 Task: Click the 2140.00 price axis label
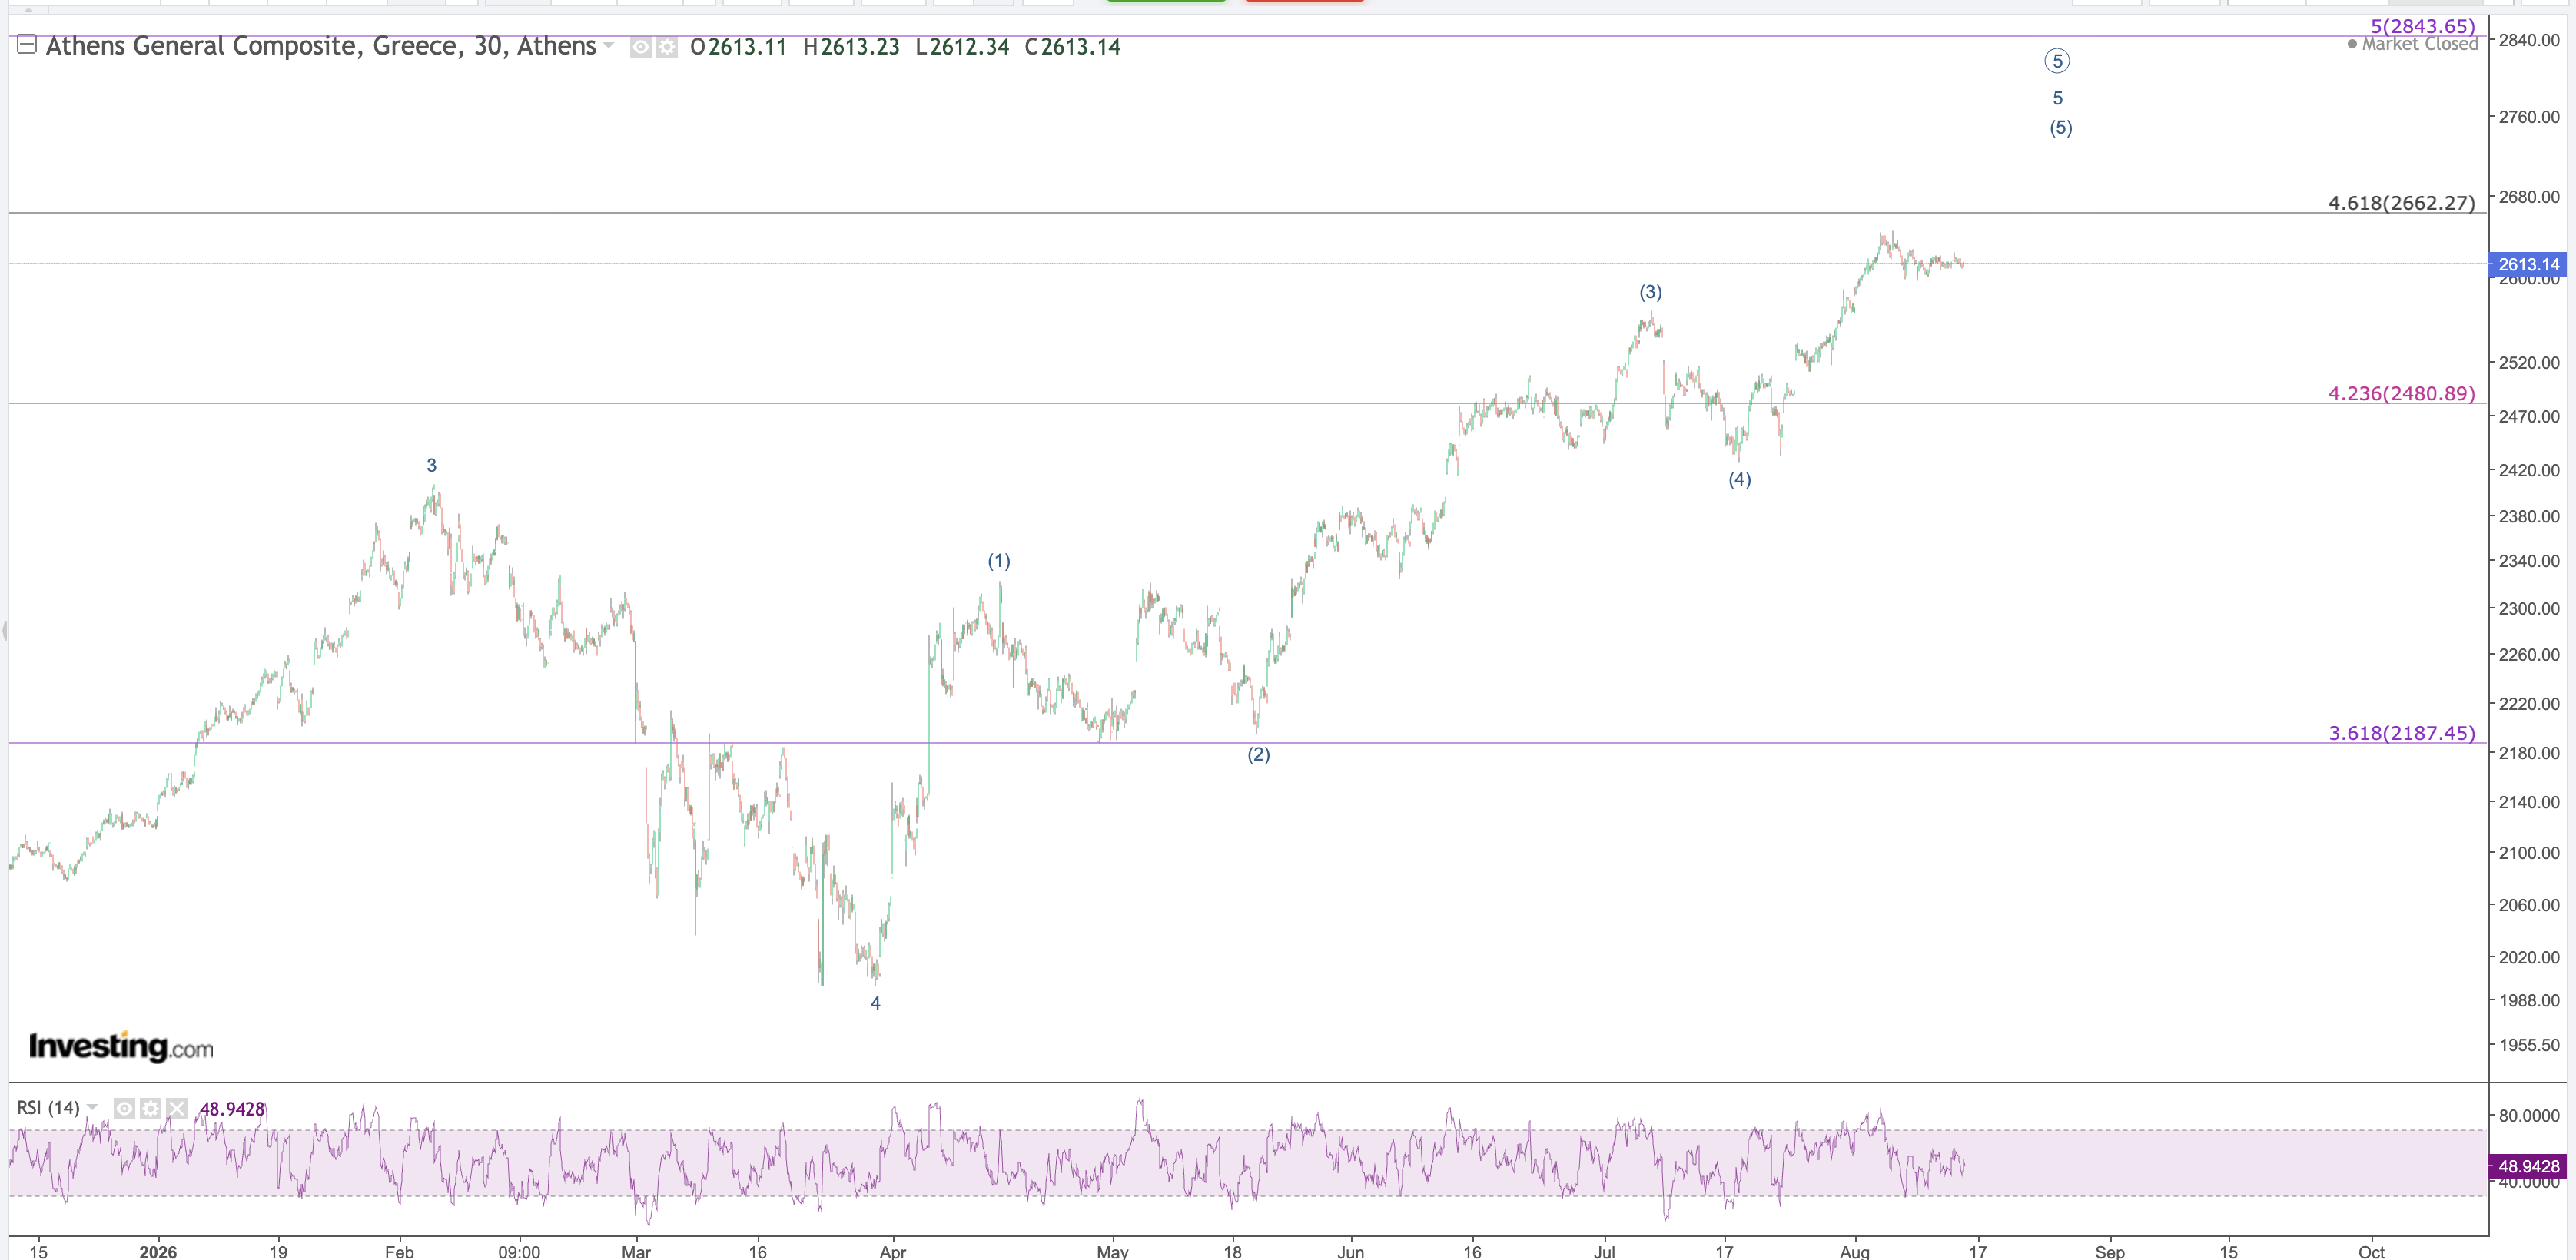[2529, 802]
